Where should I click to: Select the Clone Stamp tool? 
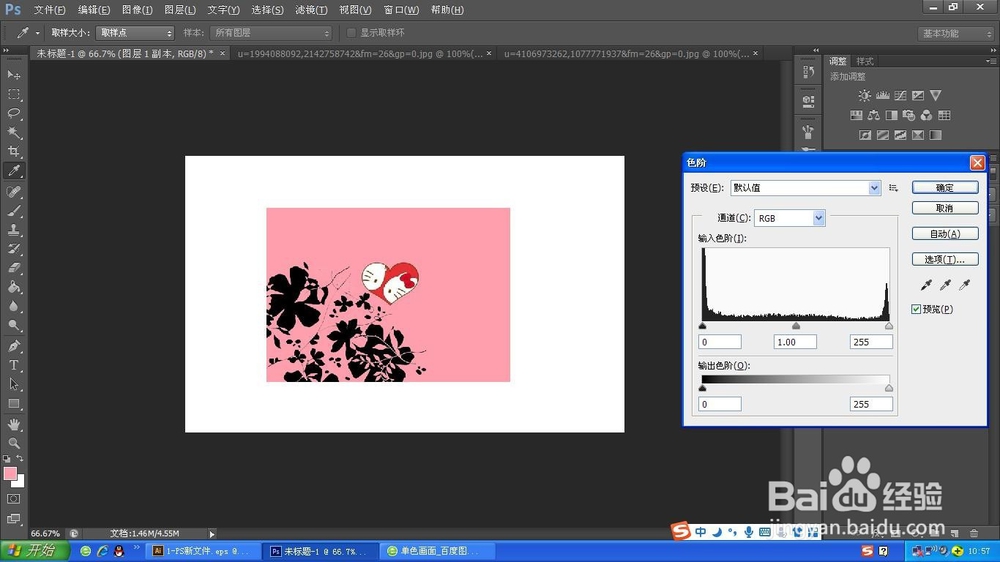(x=13, y=230)
